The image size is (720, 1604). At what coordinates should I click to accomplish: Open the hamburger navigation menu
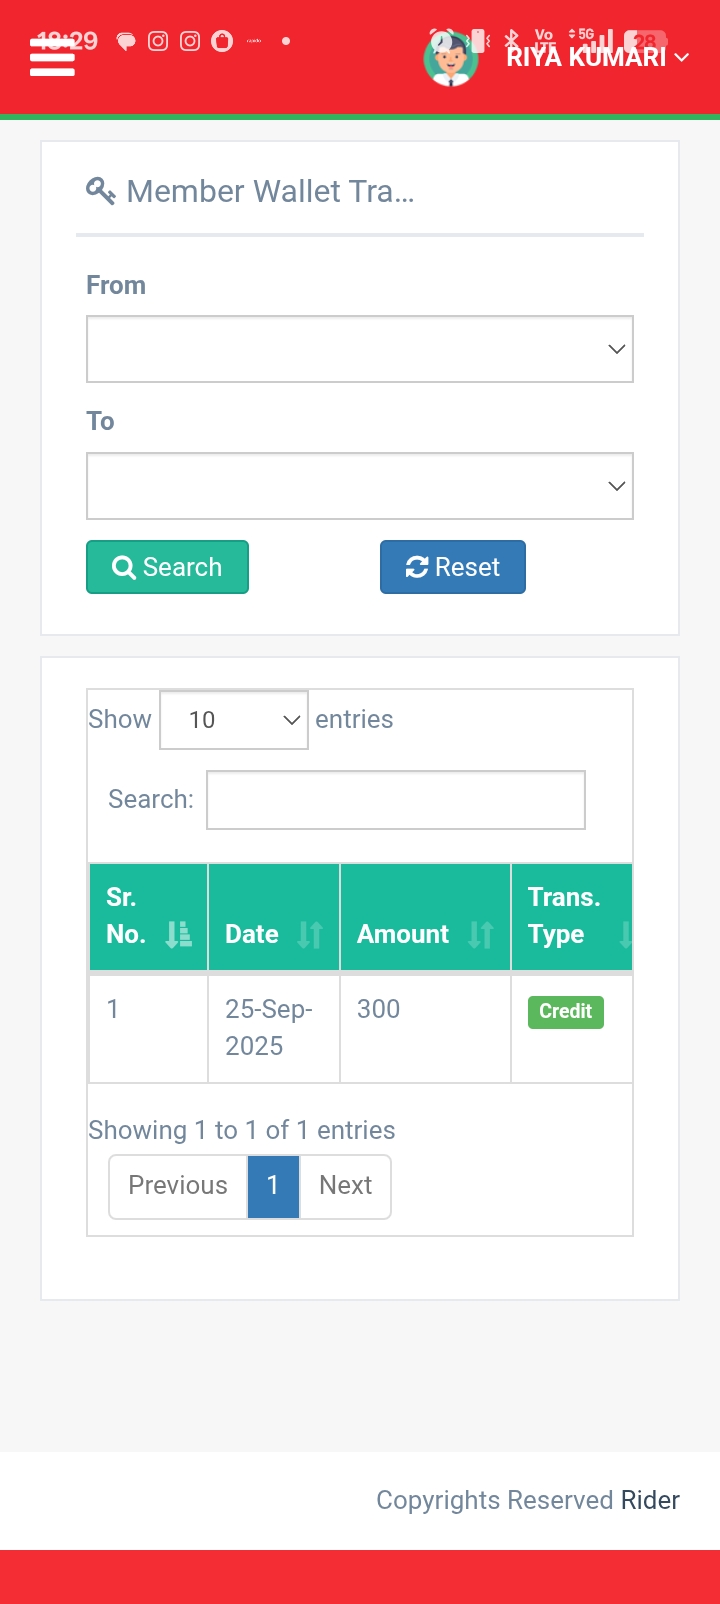(x=52, y=60)
